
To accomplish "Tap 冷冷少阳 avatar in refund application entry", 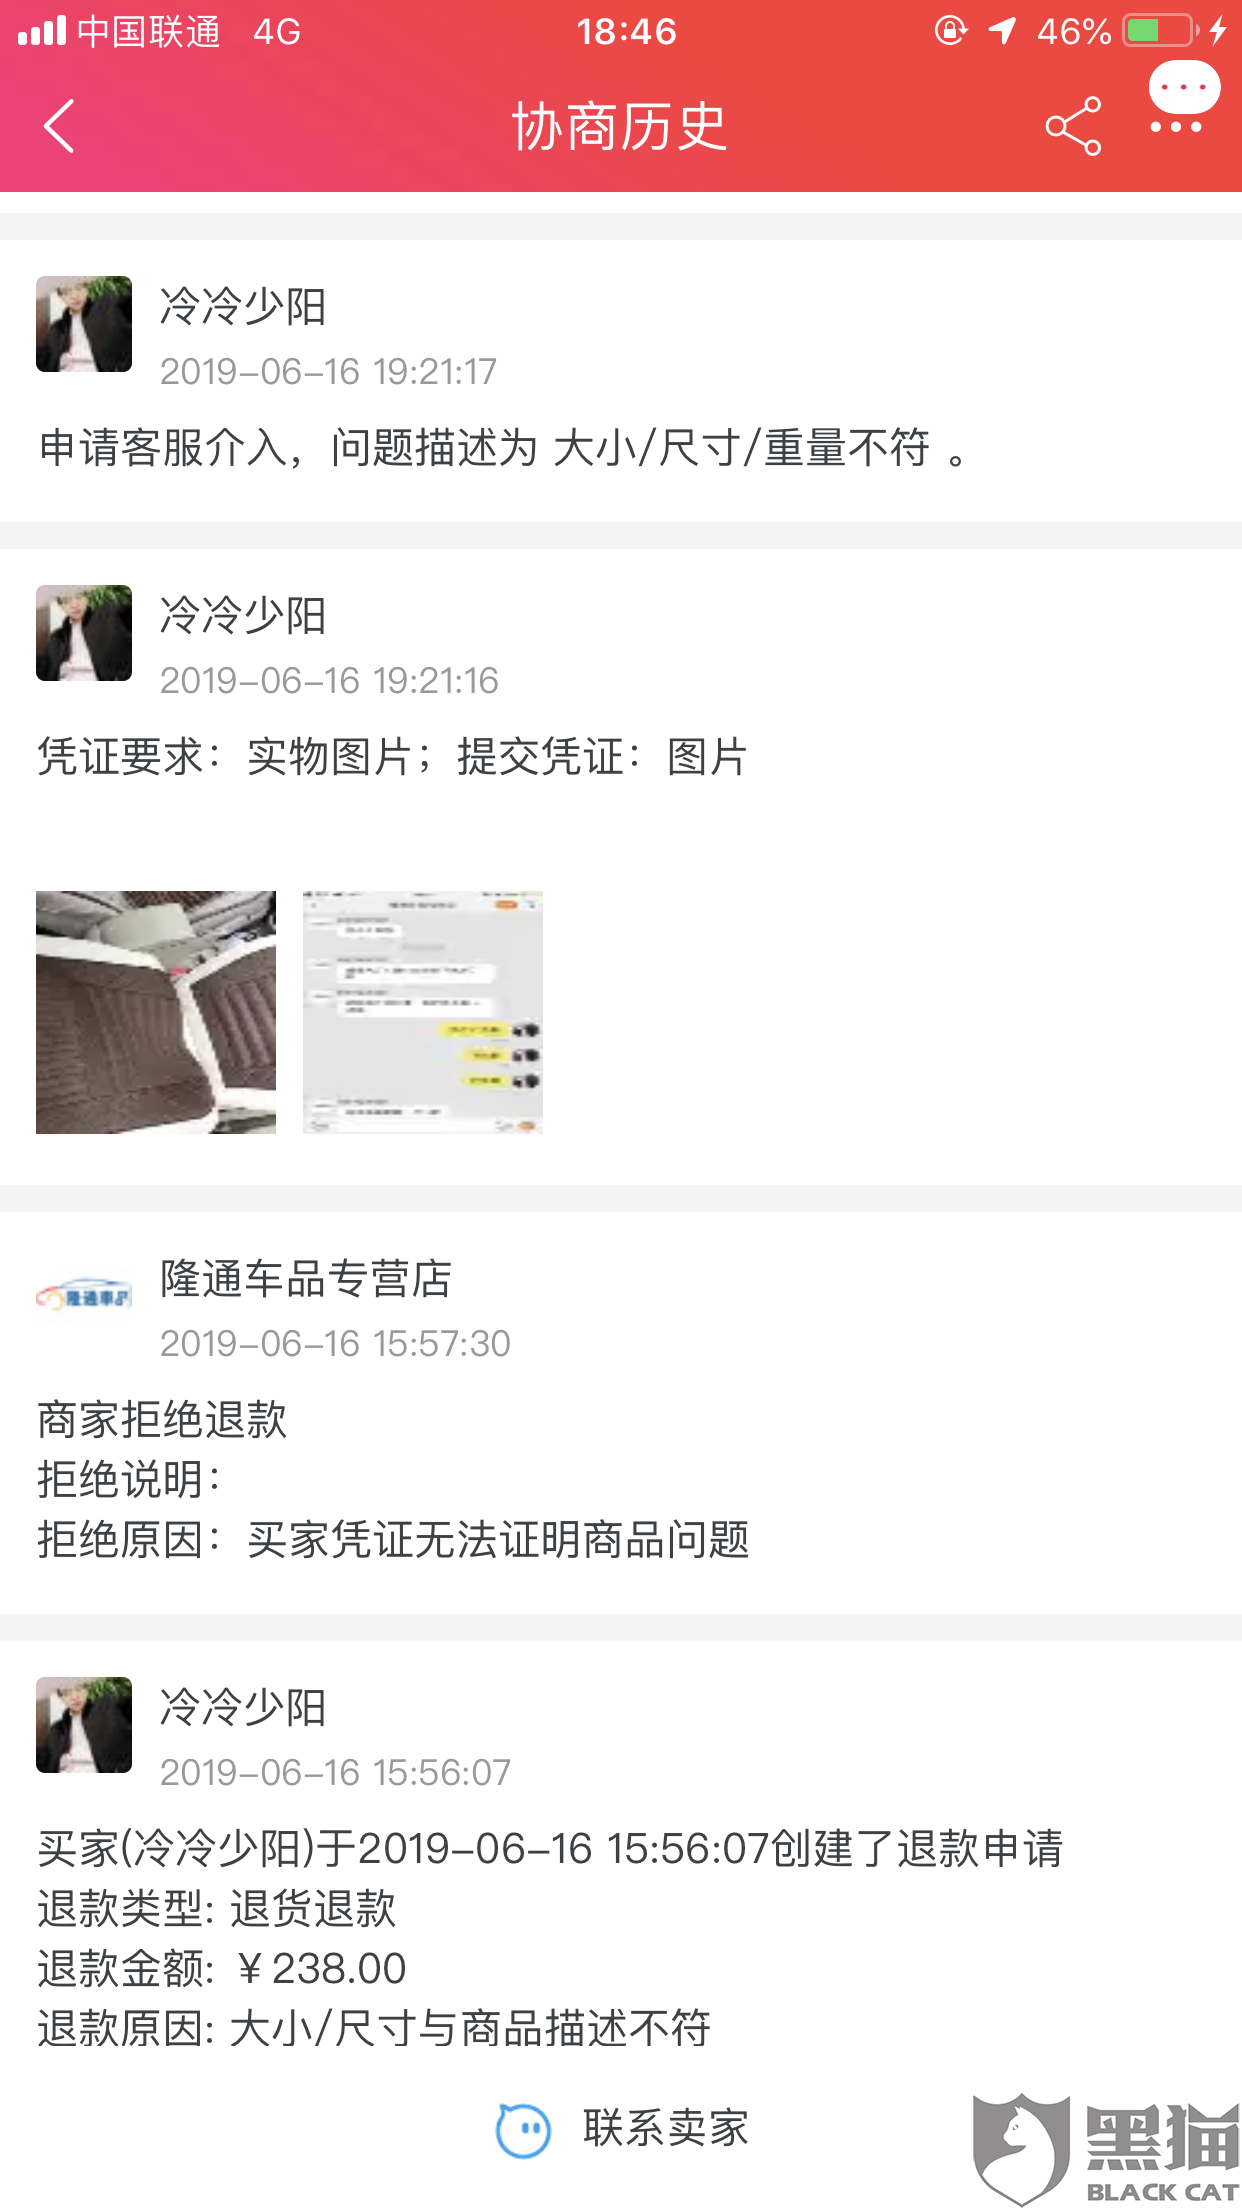I will (x=84, y=1725).
